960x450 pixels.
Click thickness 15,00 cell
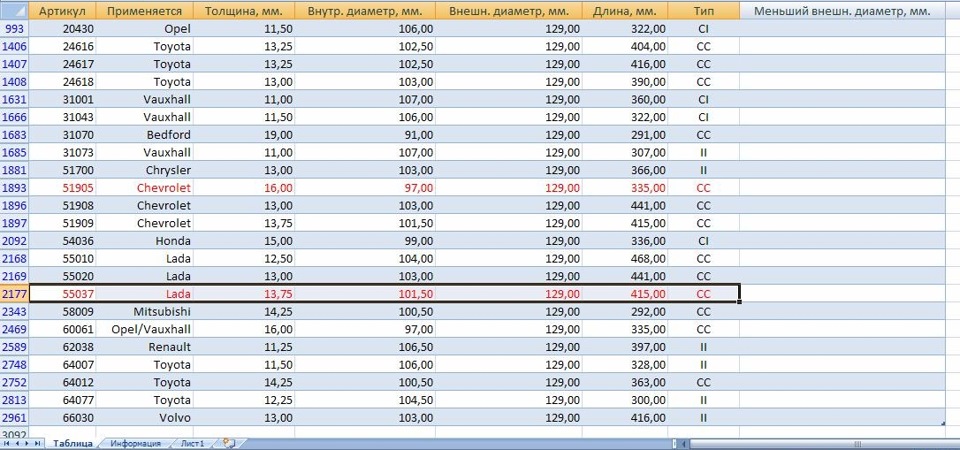pyautogui.click(x=244, y=241)
